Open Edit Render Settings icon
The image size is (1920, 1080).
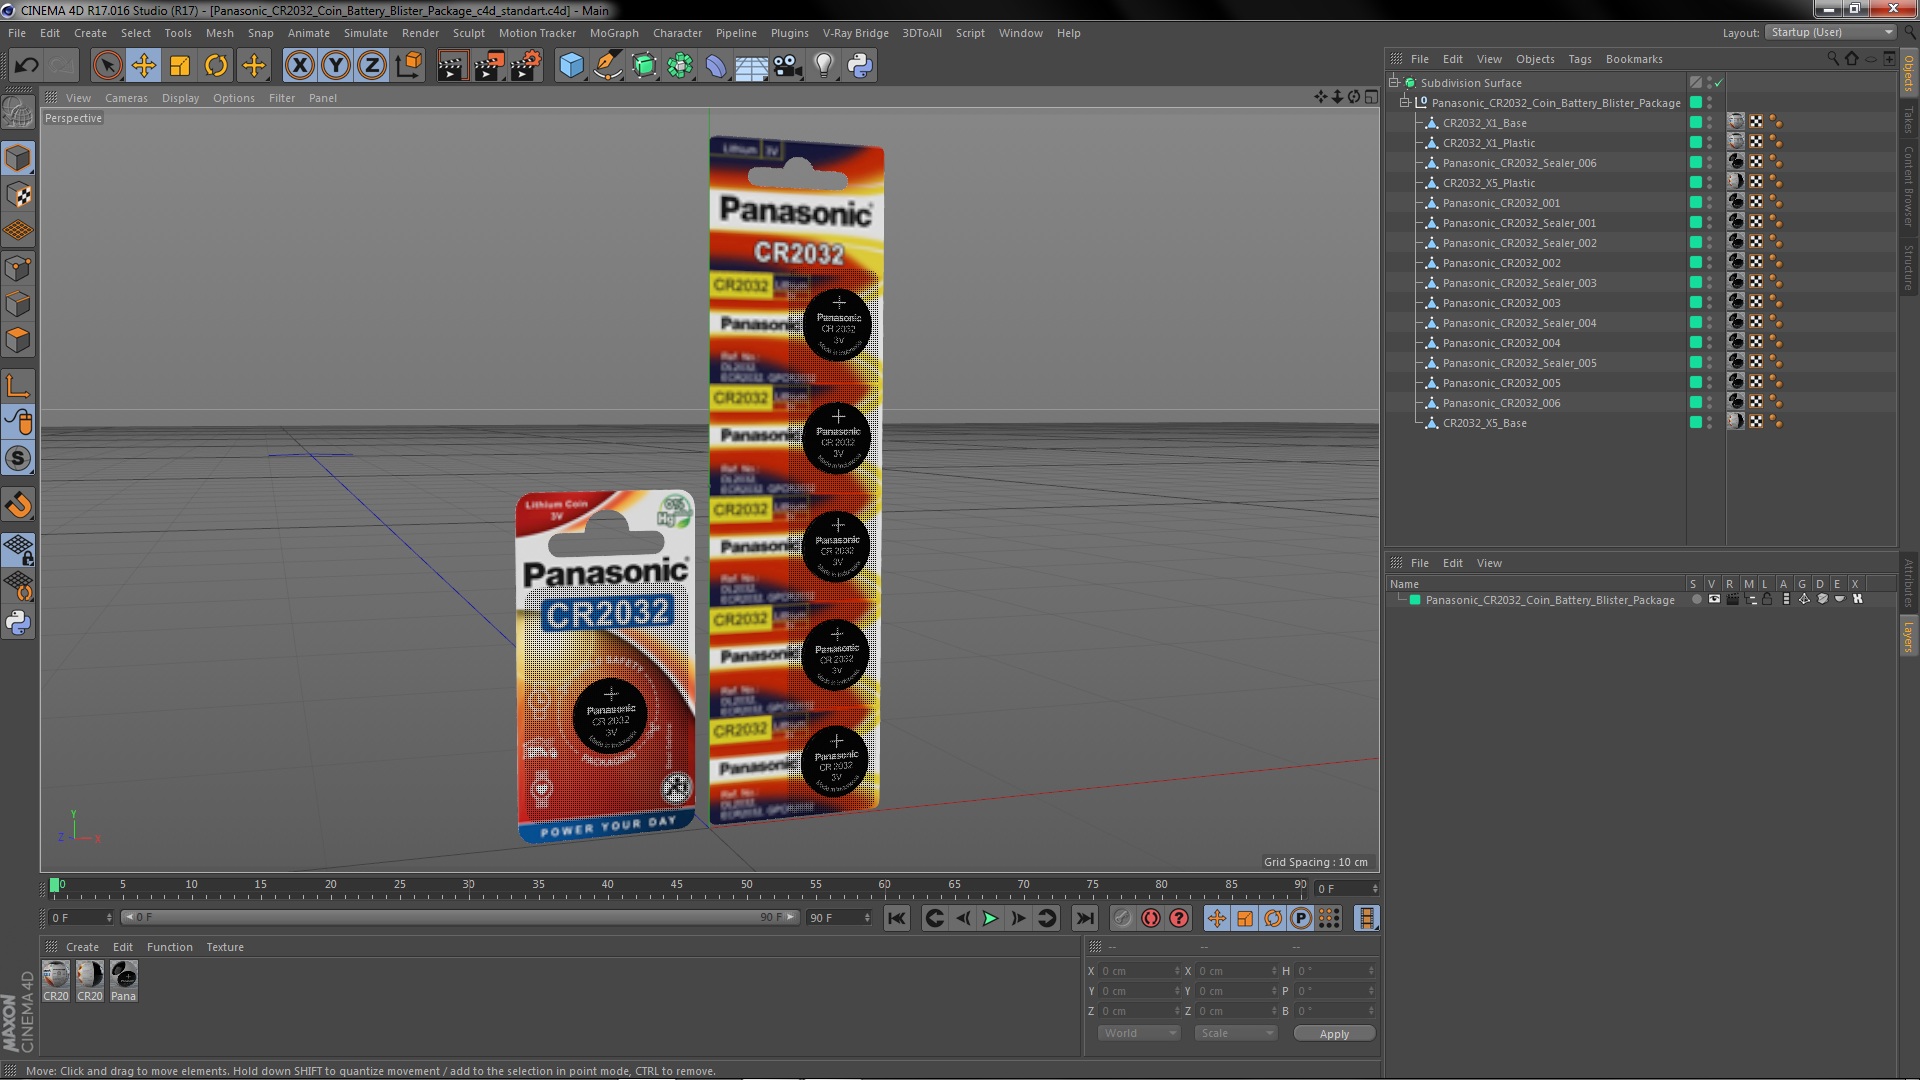pyautogui.click(x=525, y=66)
